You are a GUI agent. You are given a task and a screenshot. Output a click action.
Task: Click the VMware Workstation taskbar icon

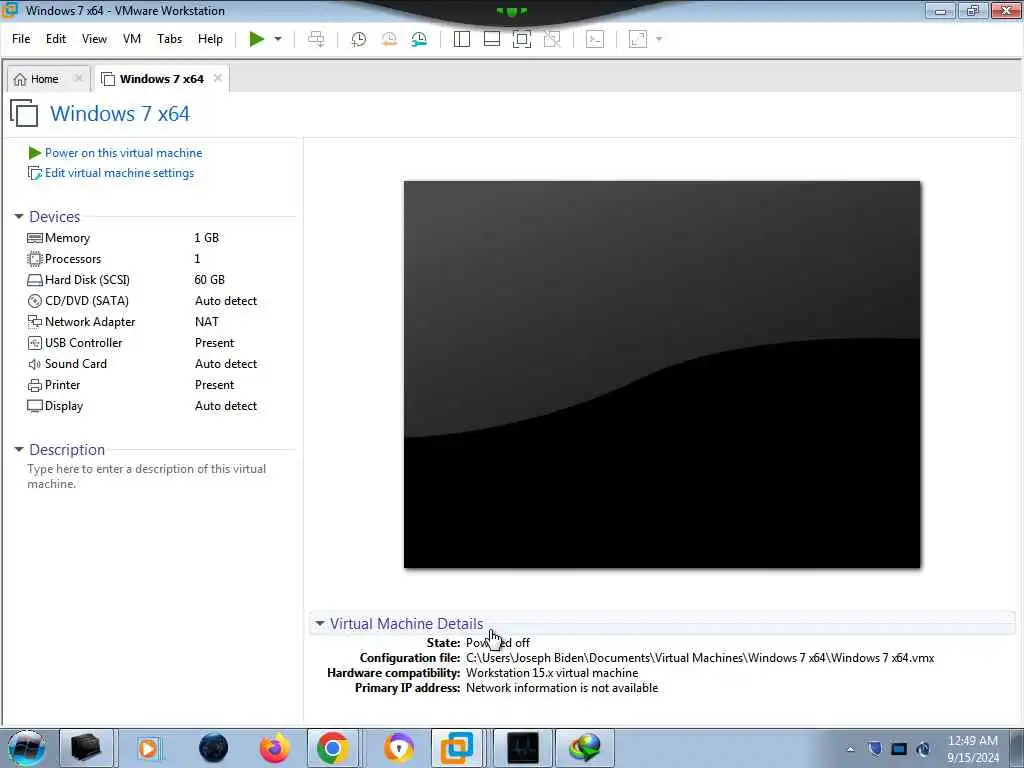click(456, 748)
